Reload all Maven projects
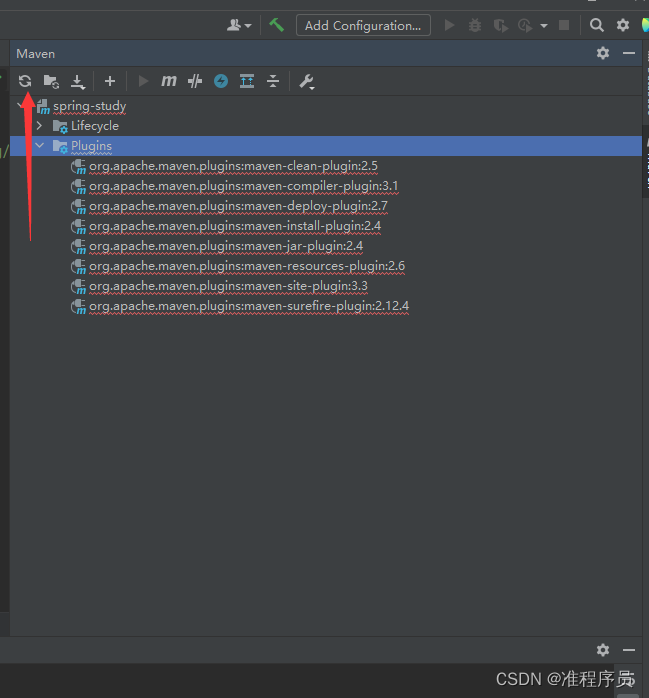 pyautogui.click(x=25, y=81)
